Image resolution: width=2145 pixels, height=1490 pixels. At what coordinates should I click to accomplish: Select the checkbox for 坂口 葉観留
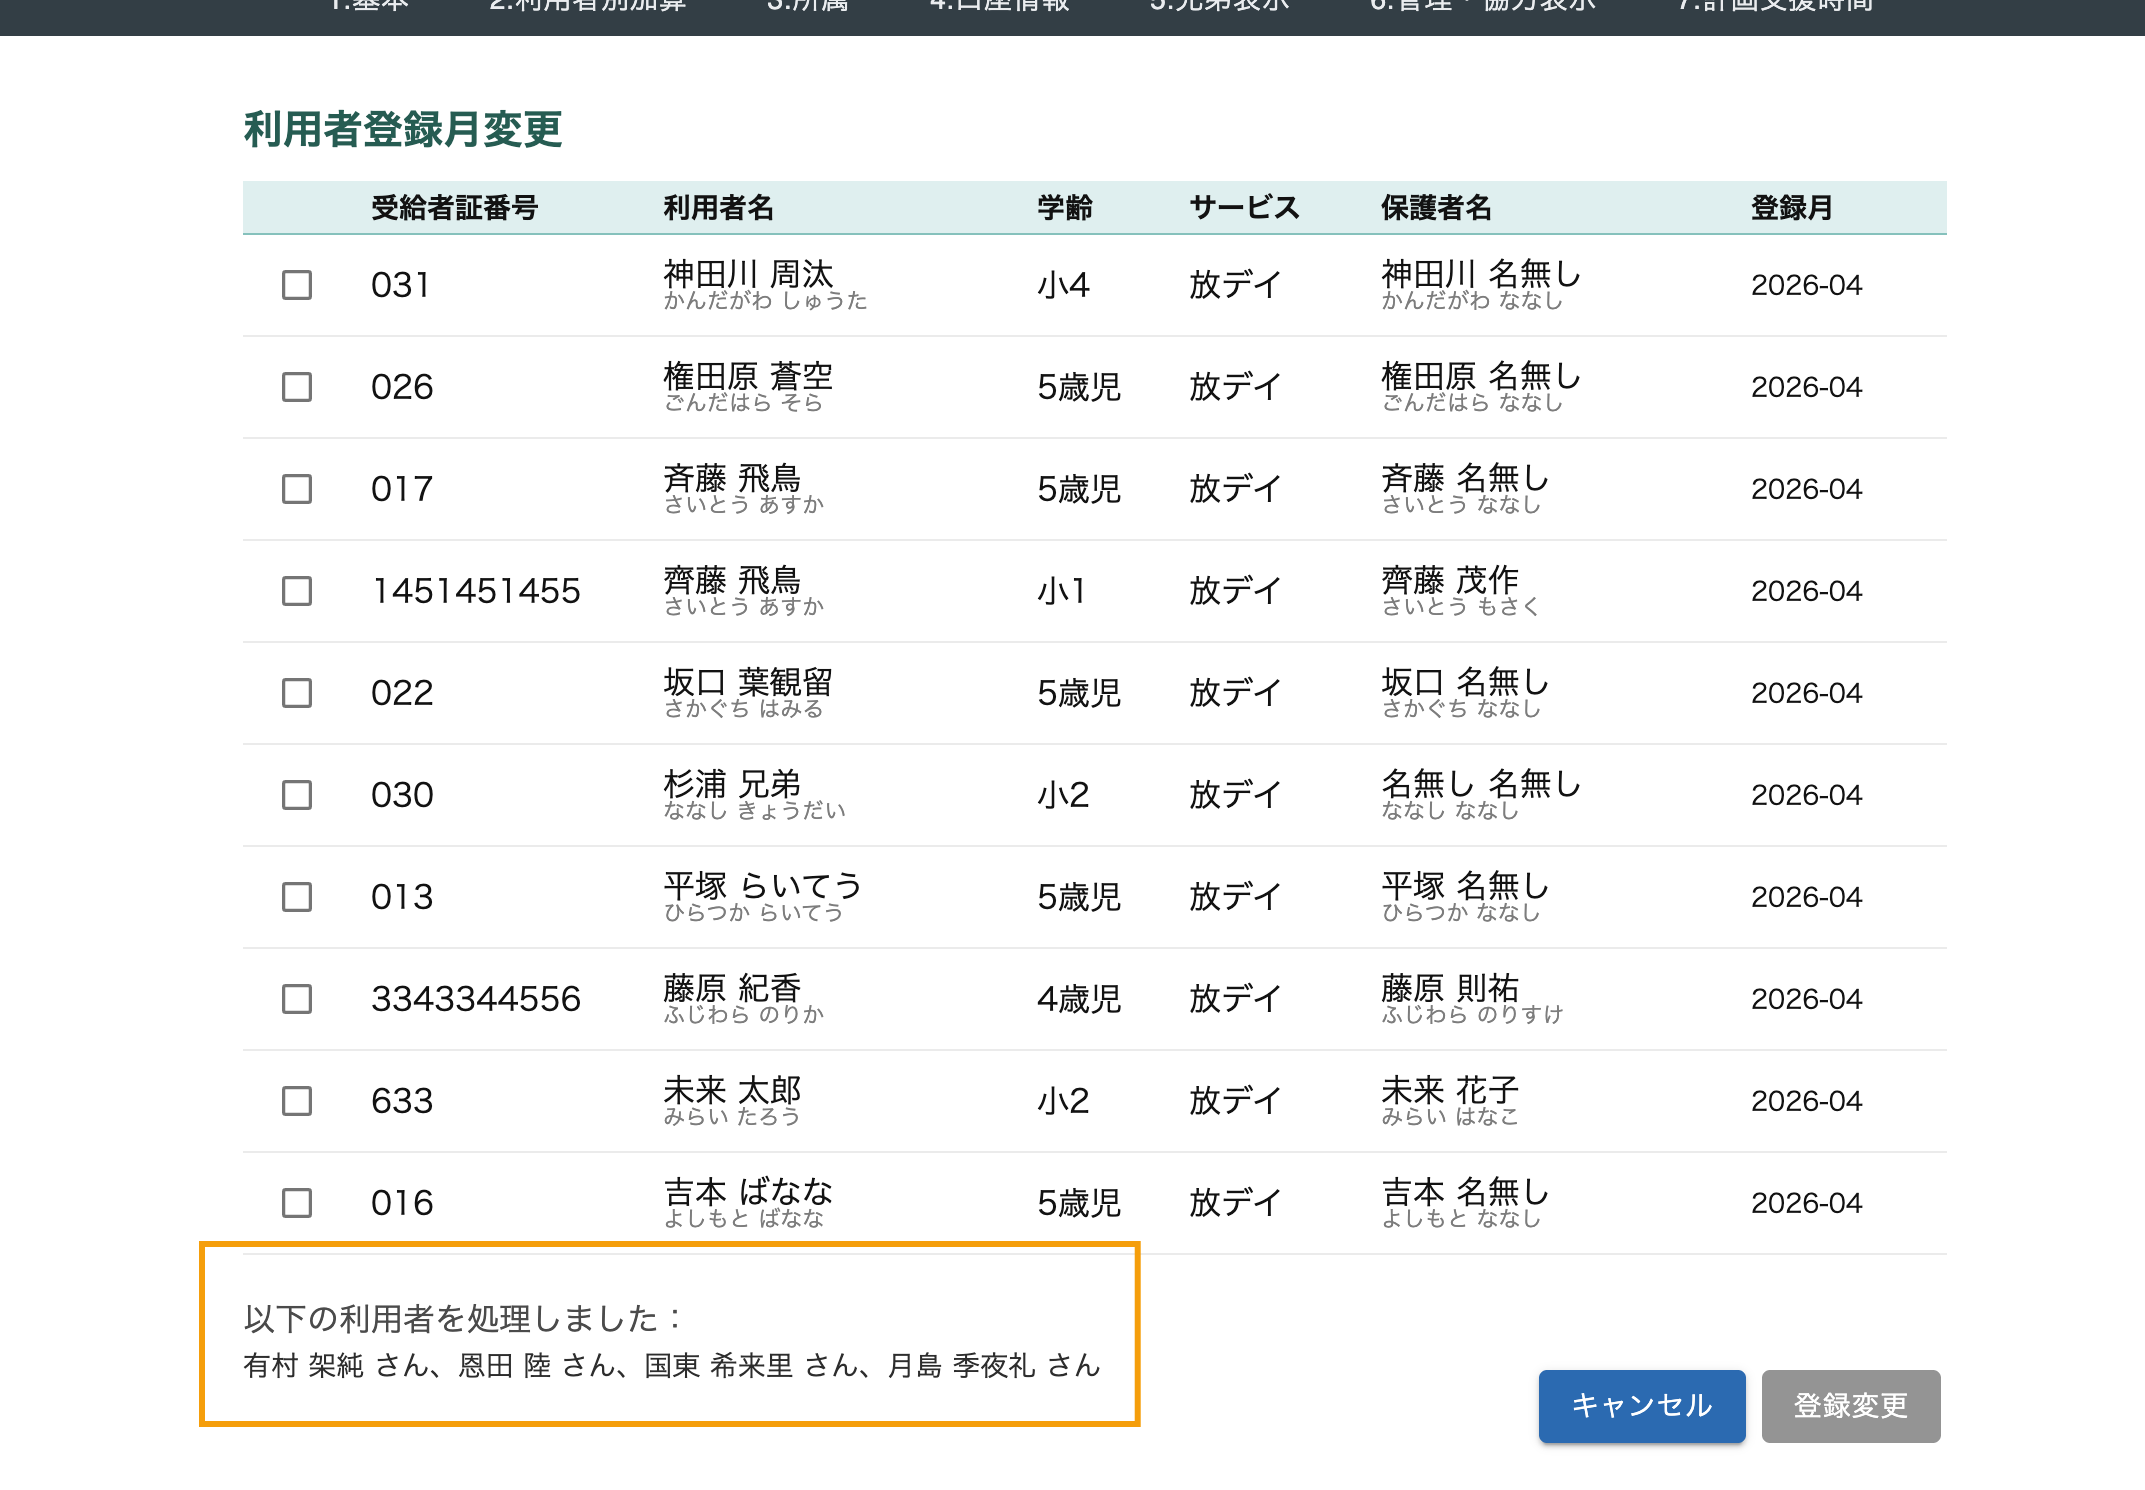pyautogui.click(x=297, y=693)
